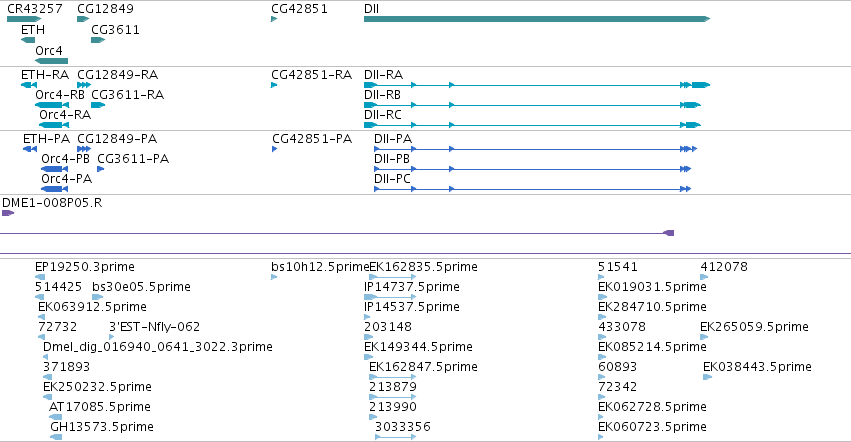851x442 pixels.
Task: Click the Dmel_dig_016940_0641_3022.3prime label
Action: (158, 347)
